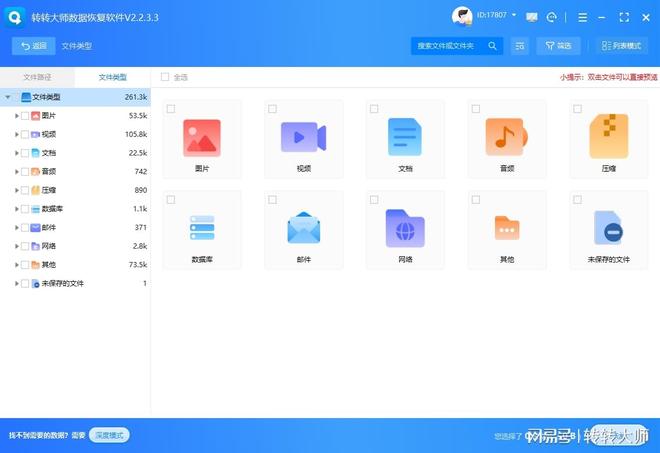Select 文档 icon in sidebar tree

[36, 153]
